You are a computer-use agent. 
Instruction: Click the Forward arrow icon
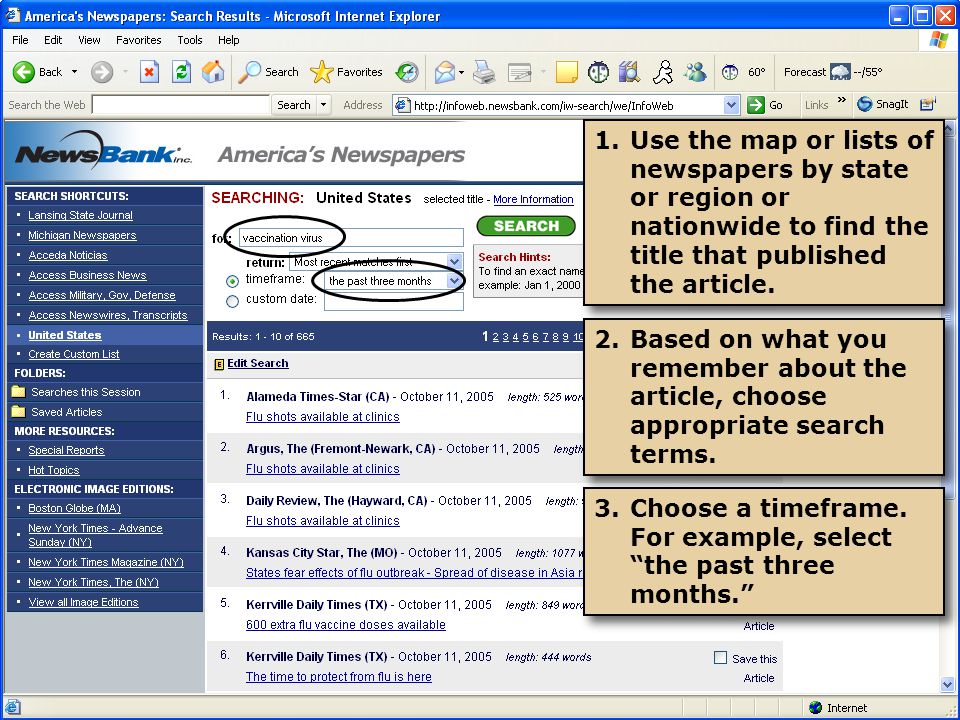point(102,72)
